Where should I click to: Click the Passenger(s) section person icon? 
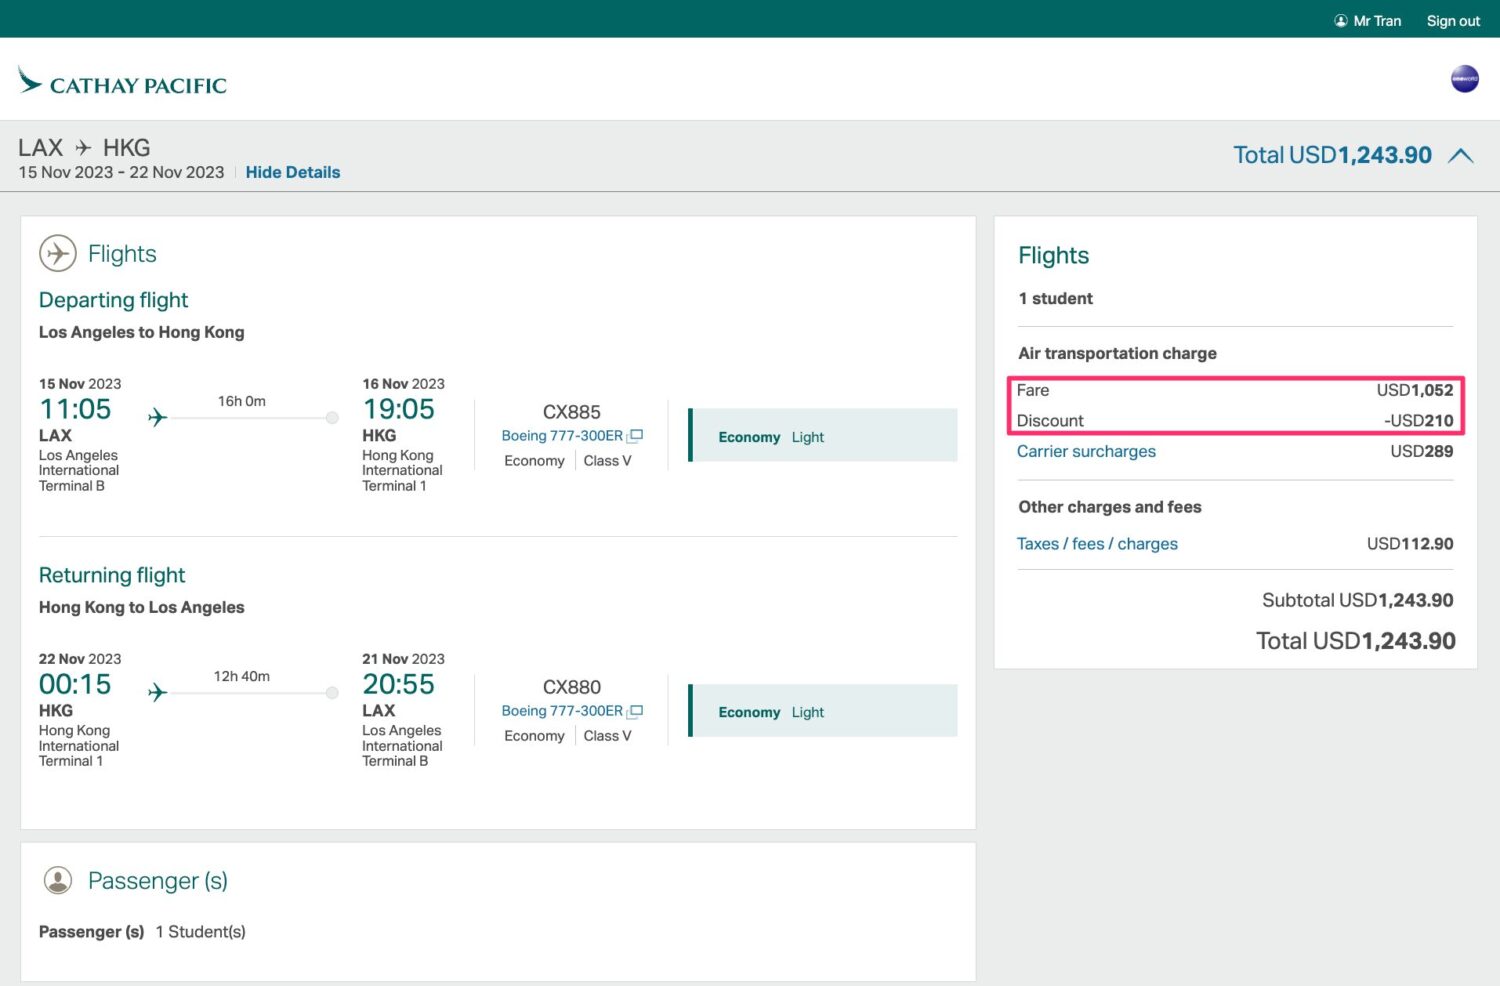tap(58, 880)
